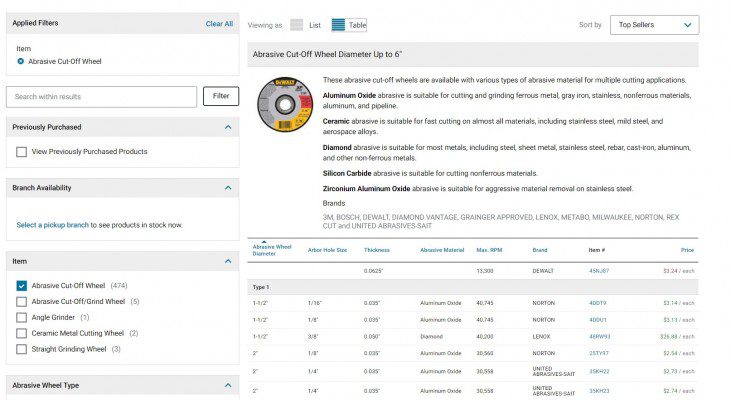Collapse the Previously Purchased section
Viewport: 731px width, 400px height.
[227, 127]
